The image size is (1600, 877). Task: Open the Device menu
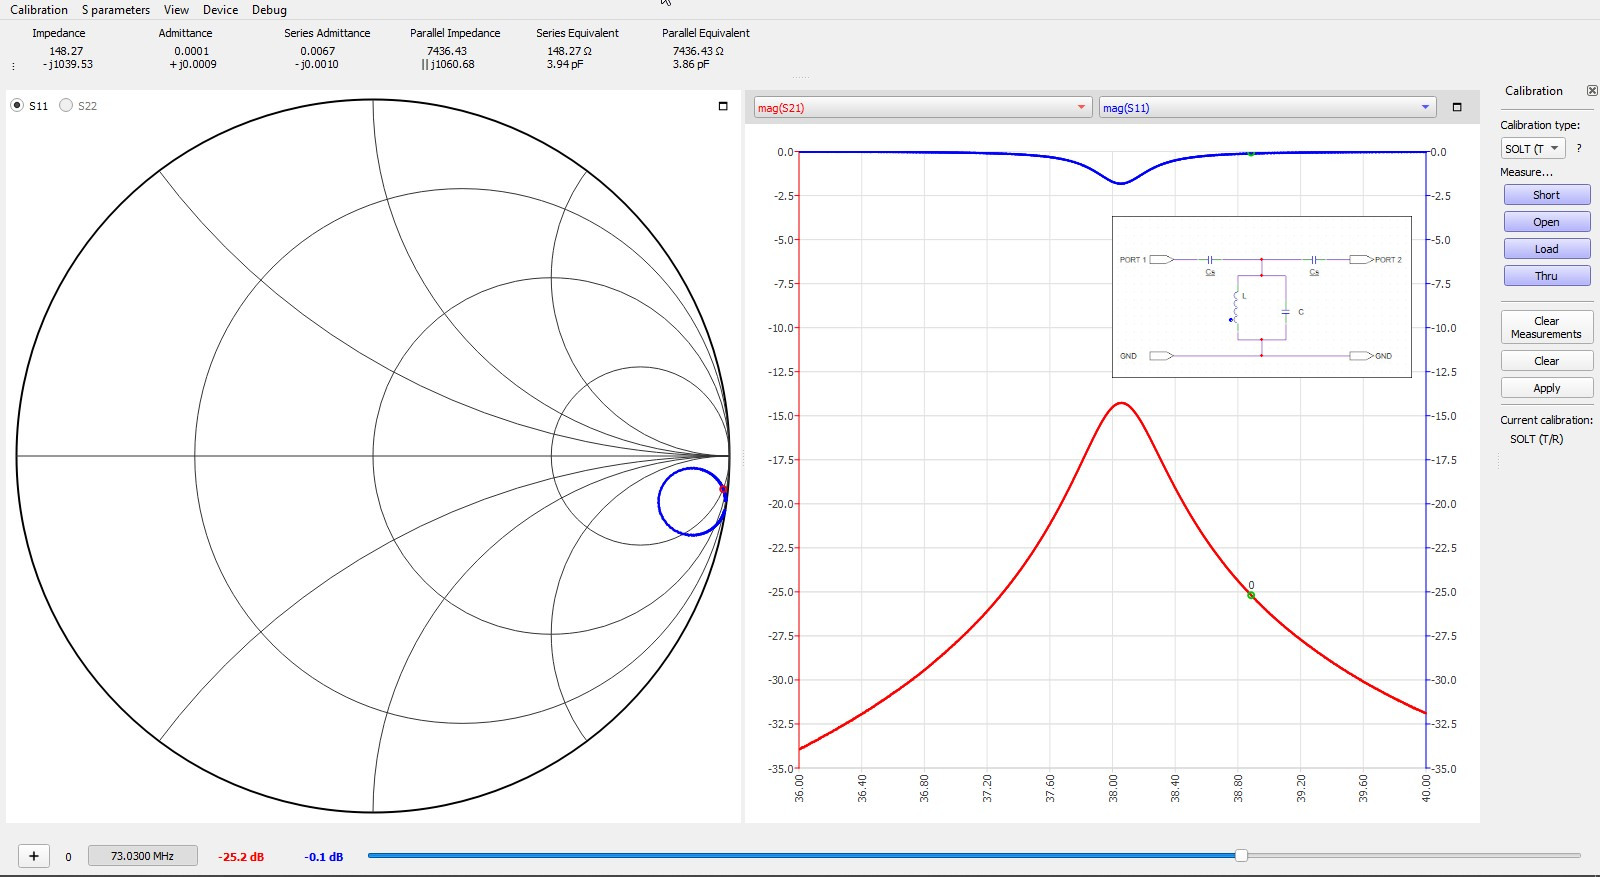tap(220, 10)
